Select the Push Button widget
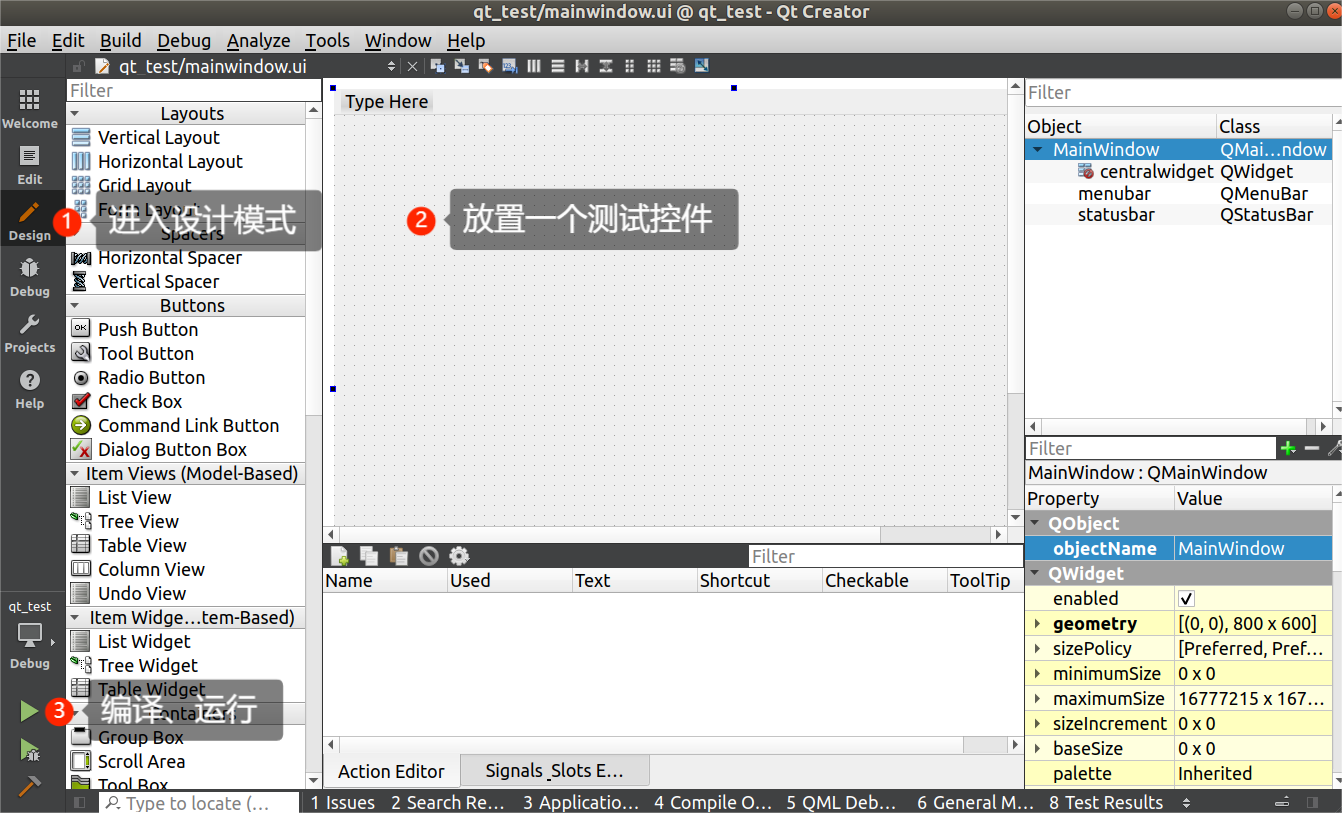1342x813 pixels. tap(148, 330)
